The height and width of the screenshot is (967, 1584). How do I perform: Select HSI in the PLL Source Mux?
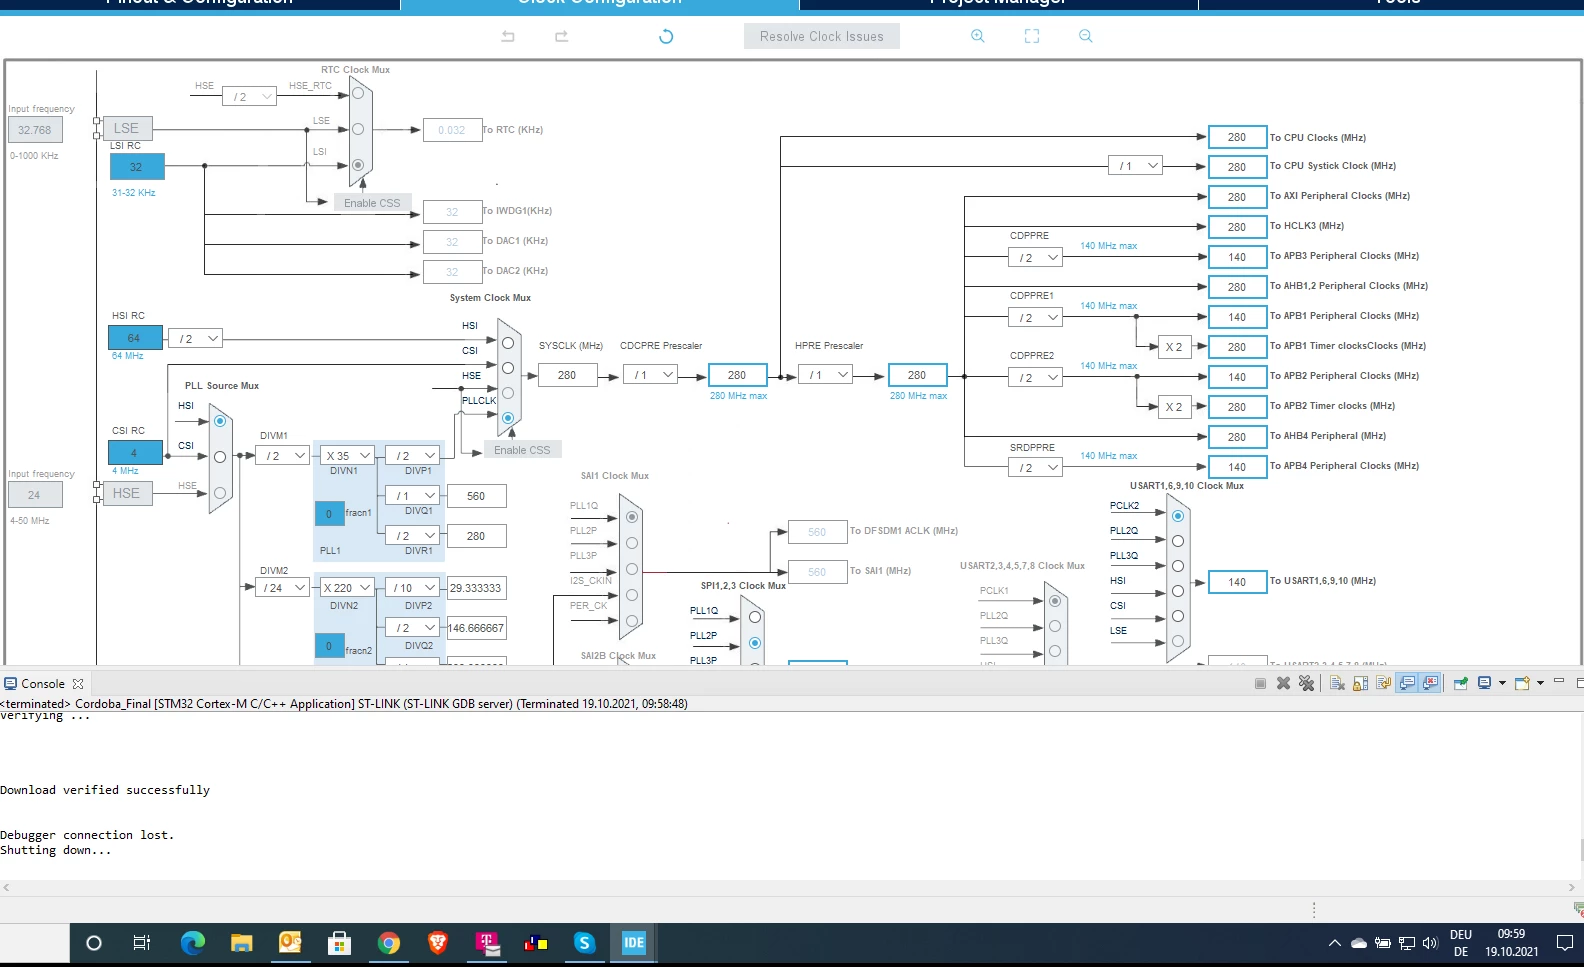point(220,421)
